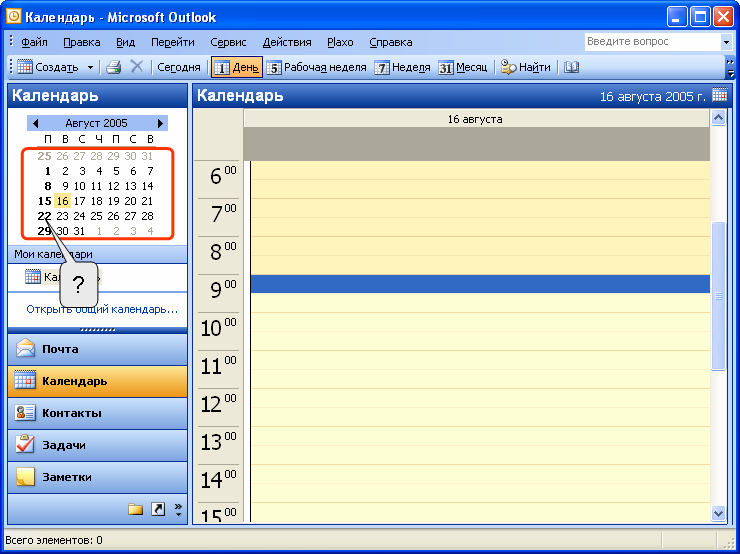The width and height of the screenshot is (740, 554).
Task: Select the 7:00 time slot
Action: (x=480, y=208)
